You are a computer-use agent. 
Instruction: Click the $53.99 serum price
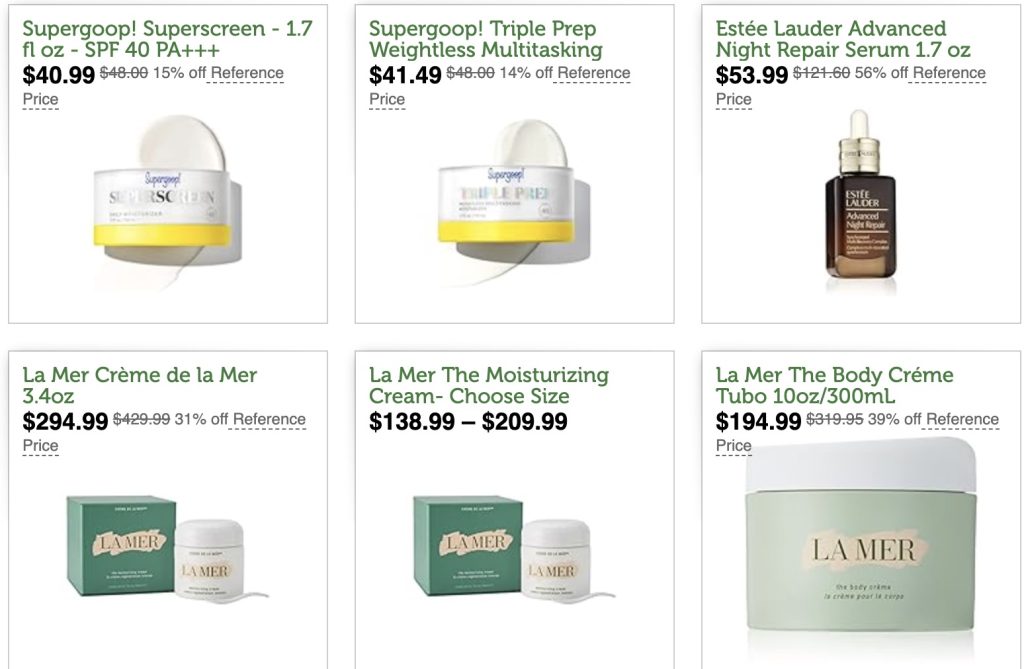[752, 75]
